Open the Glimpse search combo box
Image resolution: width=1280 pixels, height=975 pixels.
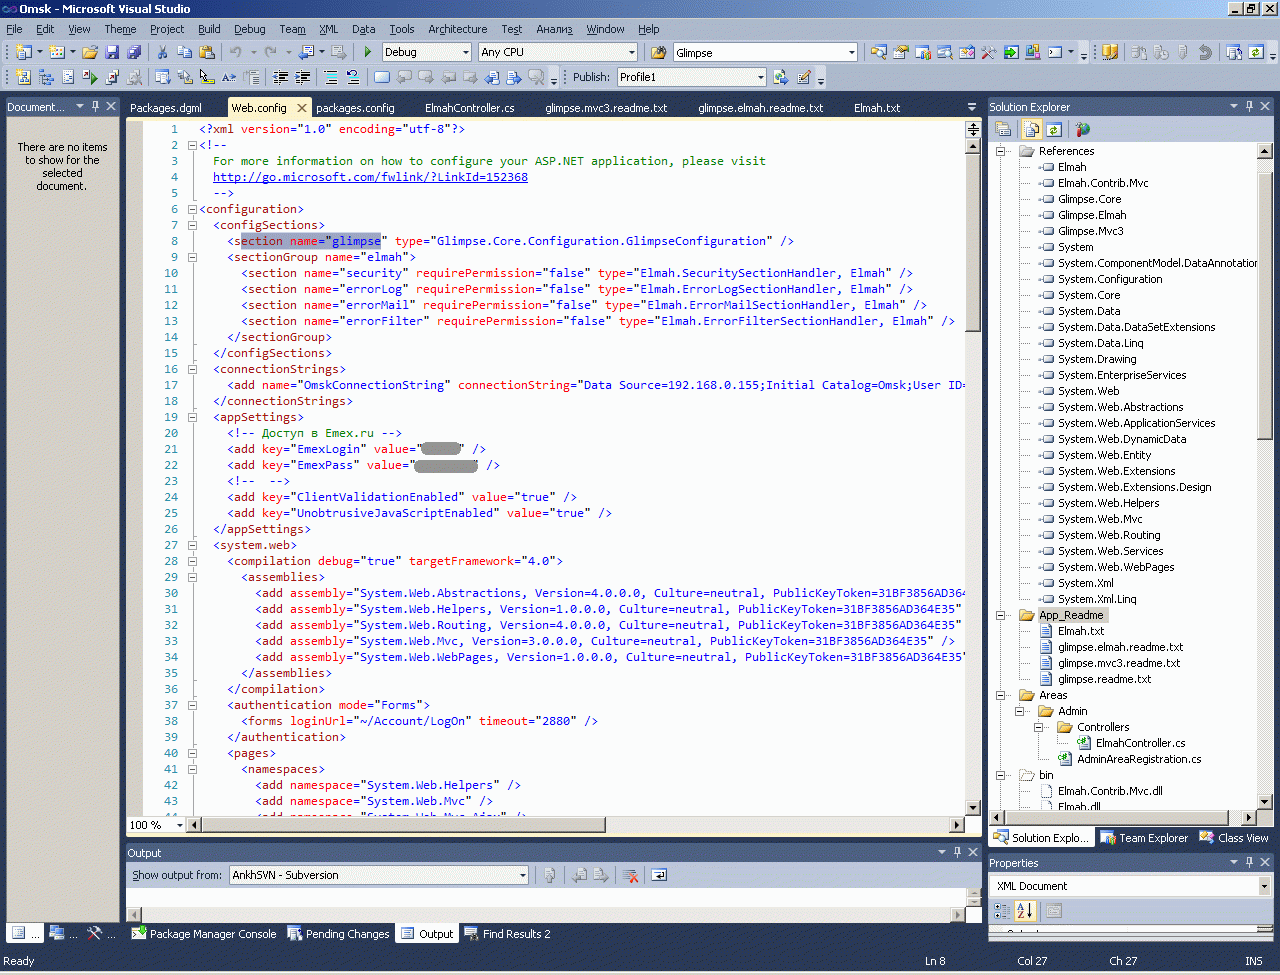tap(852, 52)
